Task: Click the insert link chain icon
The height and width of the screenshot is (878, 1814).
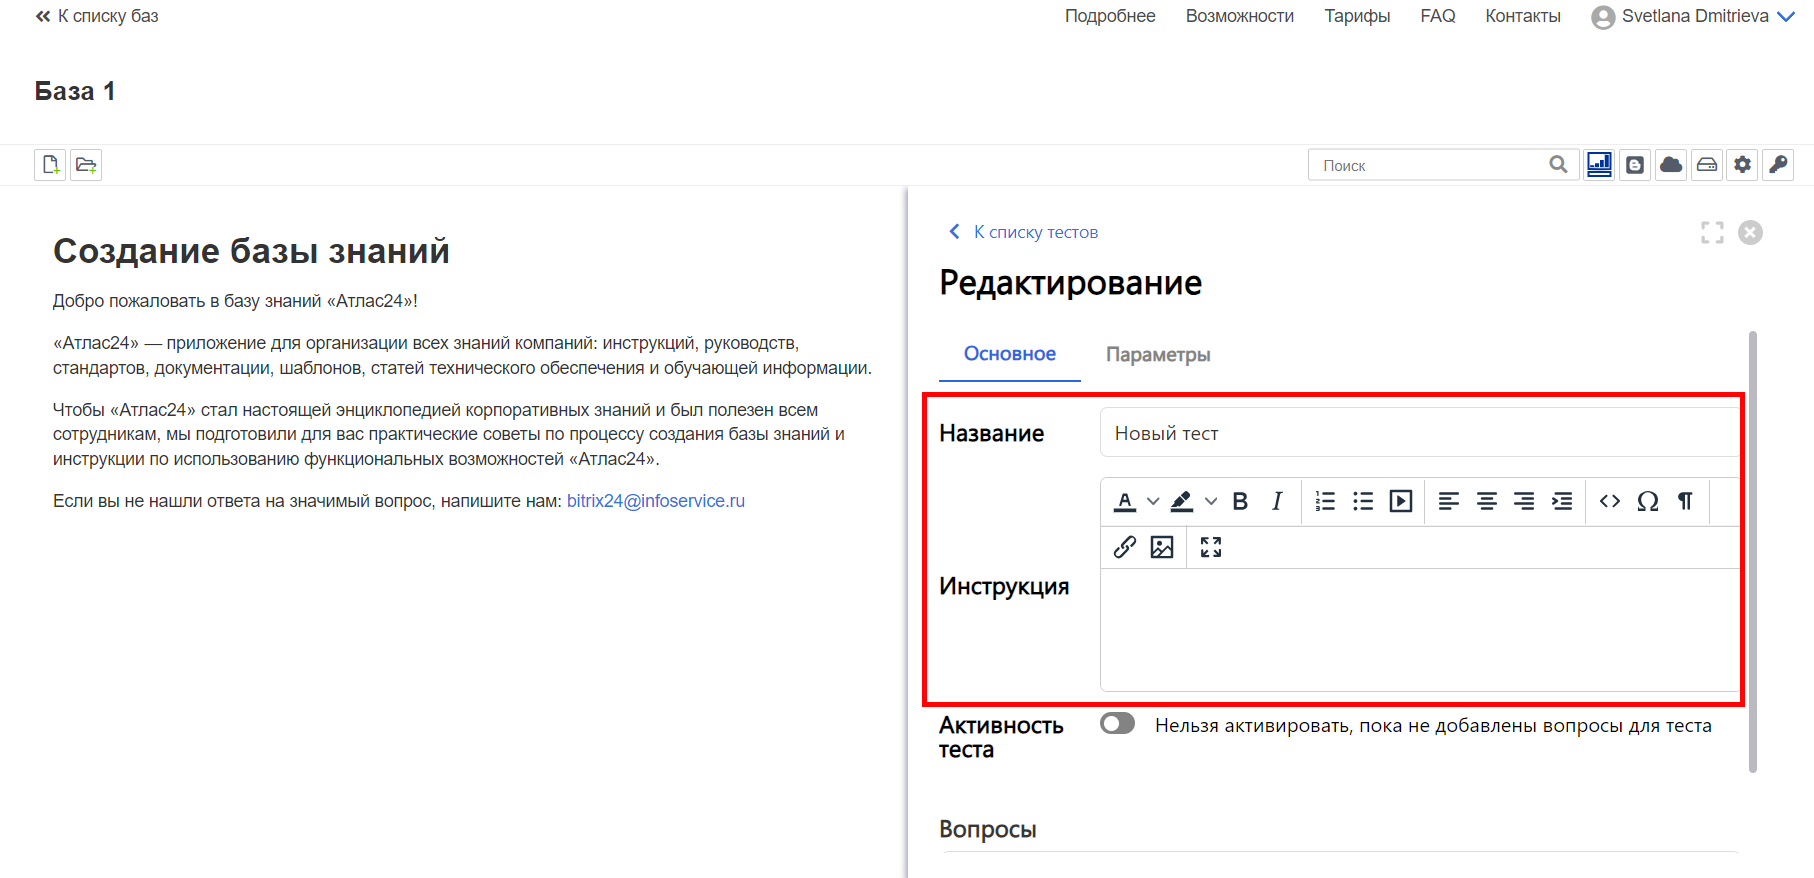Action: (1125, 547)
